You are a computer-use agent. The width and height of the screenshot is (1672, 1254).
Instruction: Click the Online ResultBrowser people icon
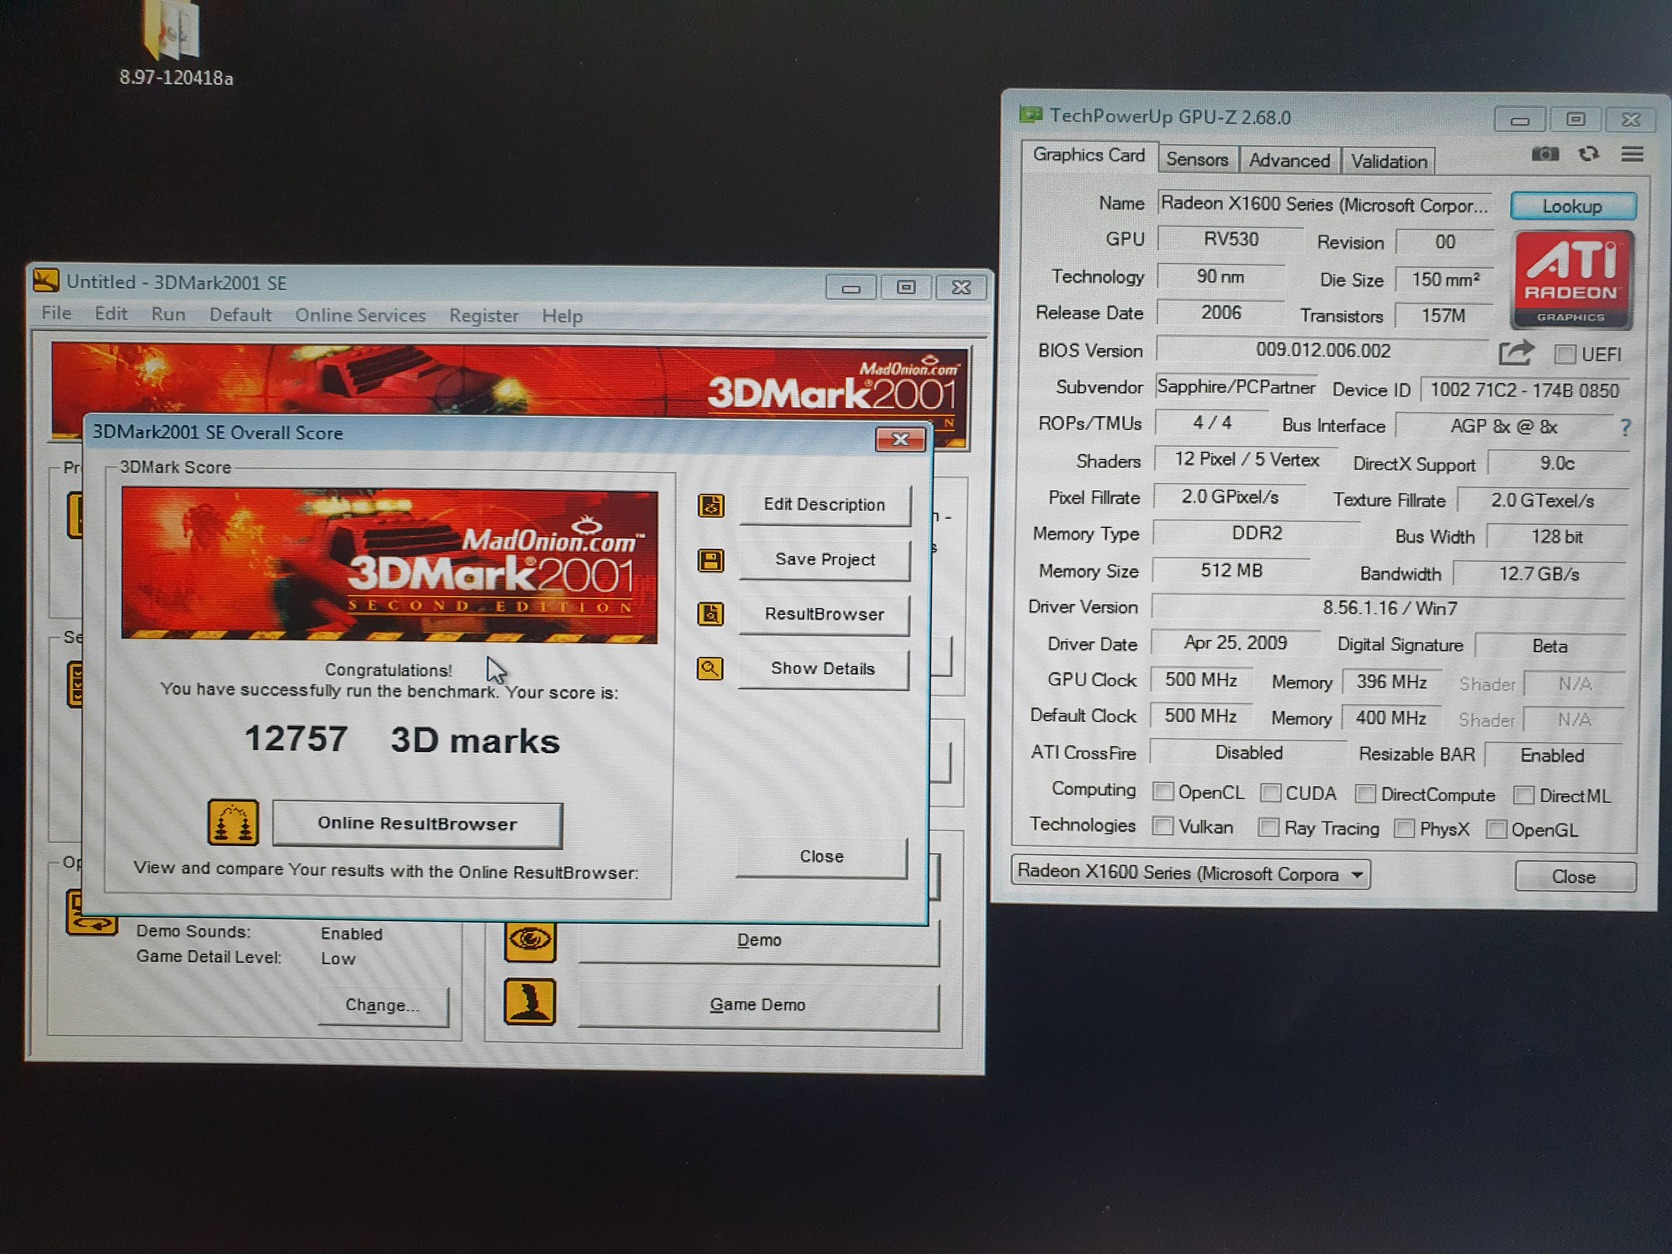click(233, 823)
